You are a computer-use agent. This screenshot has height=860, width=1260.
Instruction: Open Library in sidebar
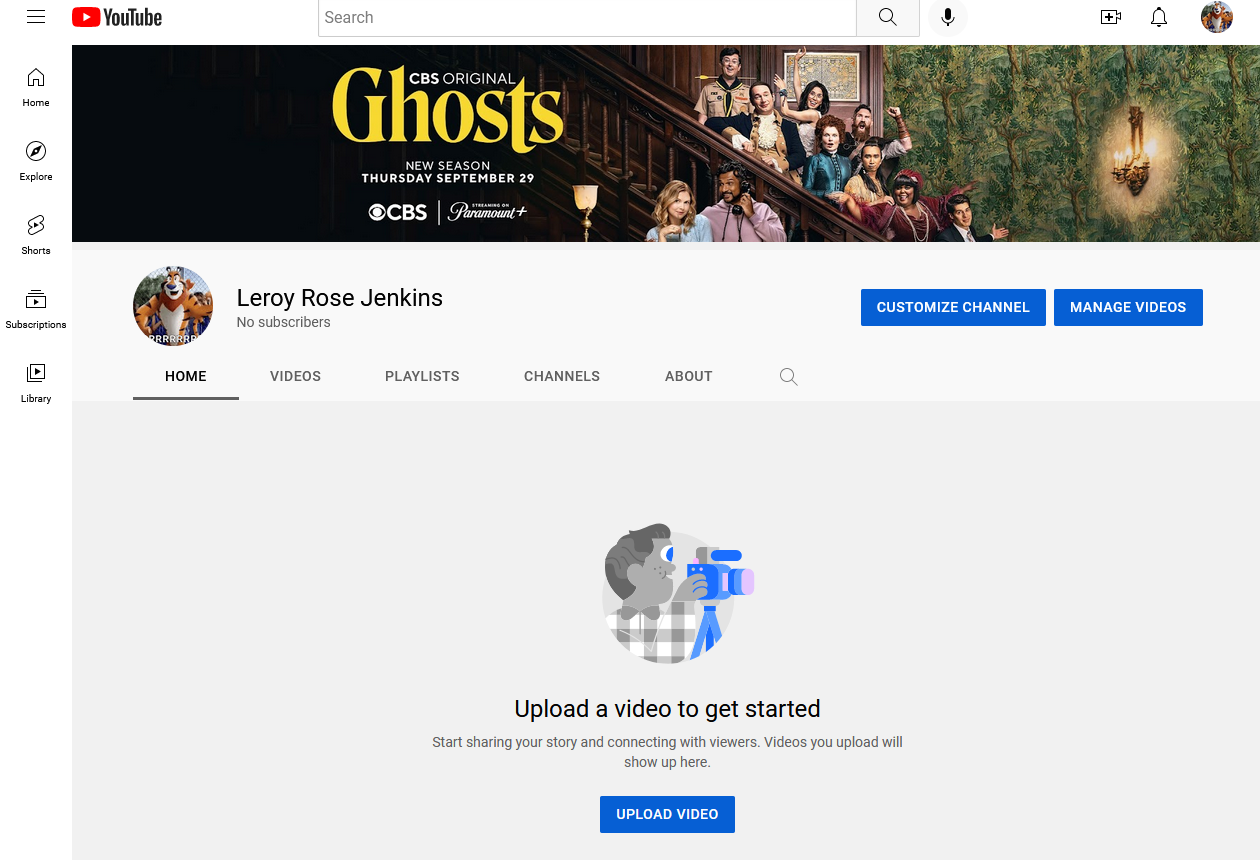click(36, 383)
